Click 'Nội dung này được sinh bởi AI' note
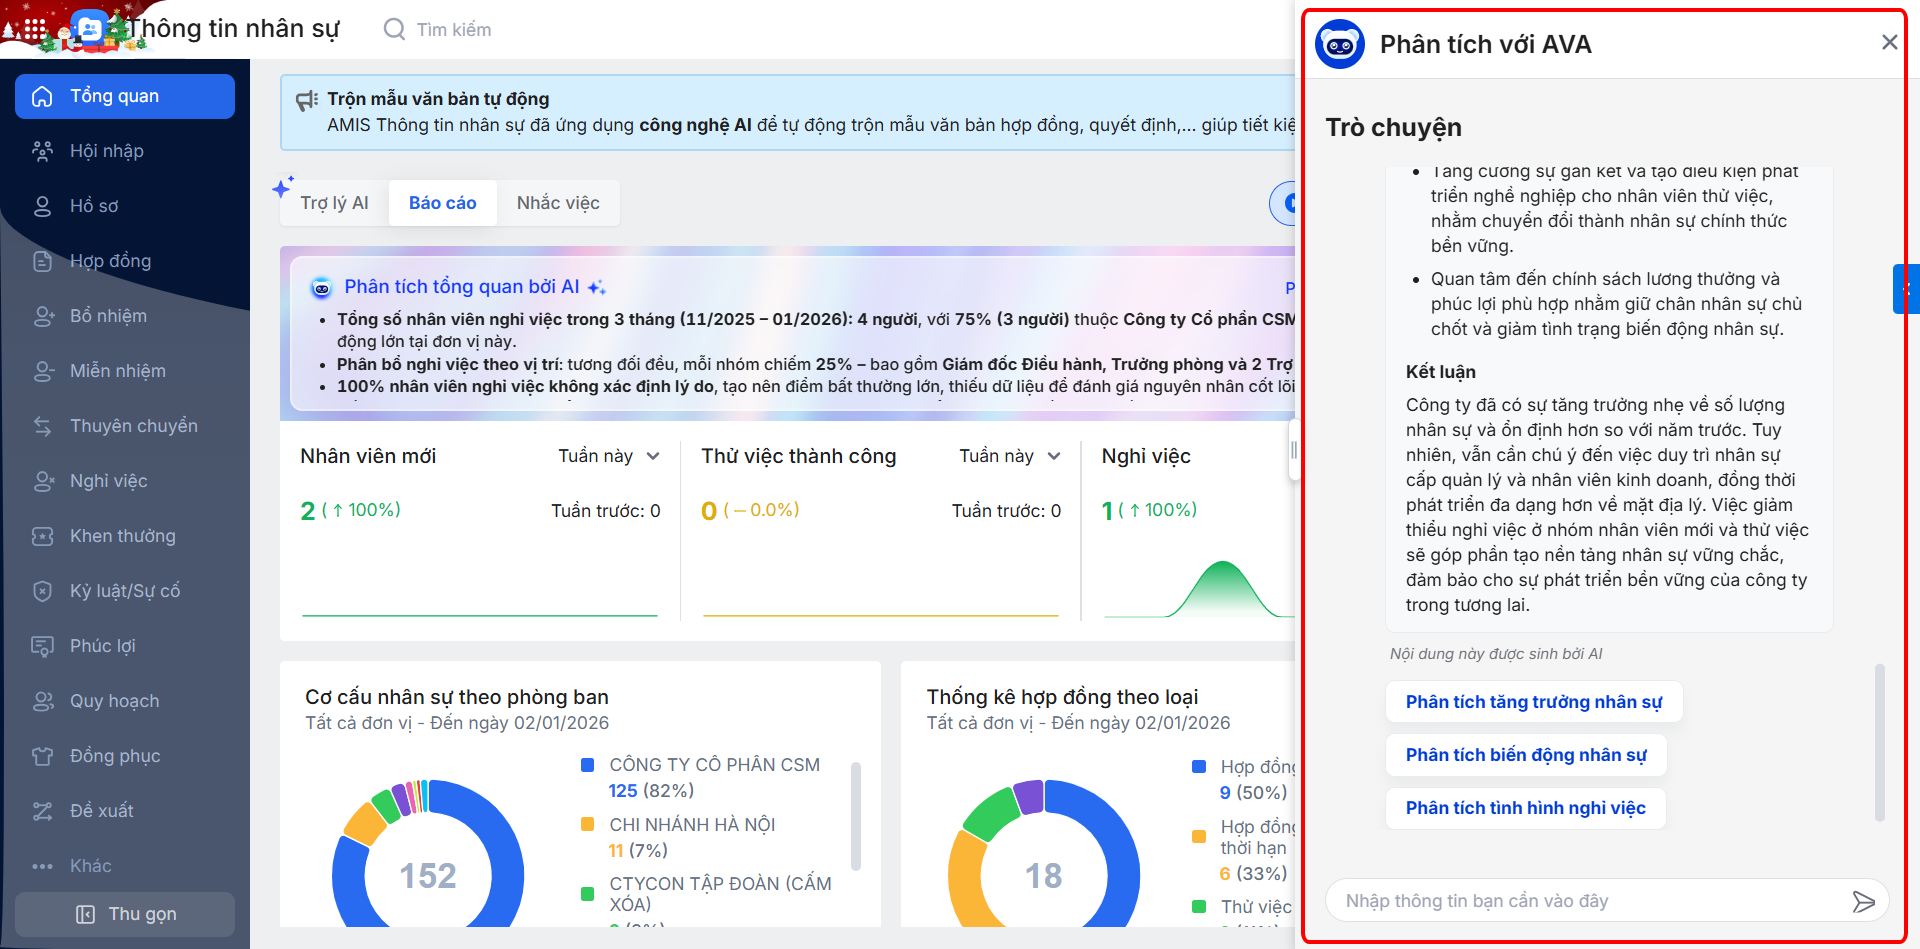Viewport: 1920px width, 949px height. pos(1496,654)
